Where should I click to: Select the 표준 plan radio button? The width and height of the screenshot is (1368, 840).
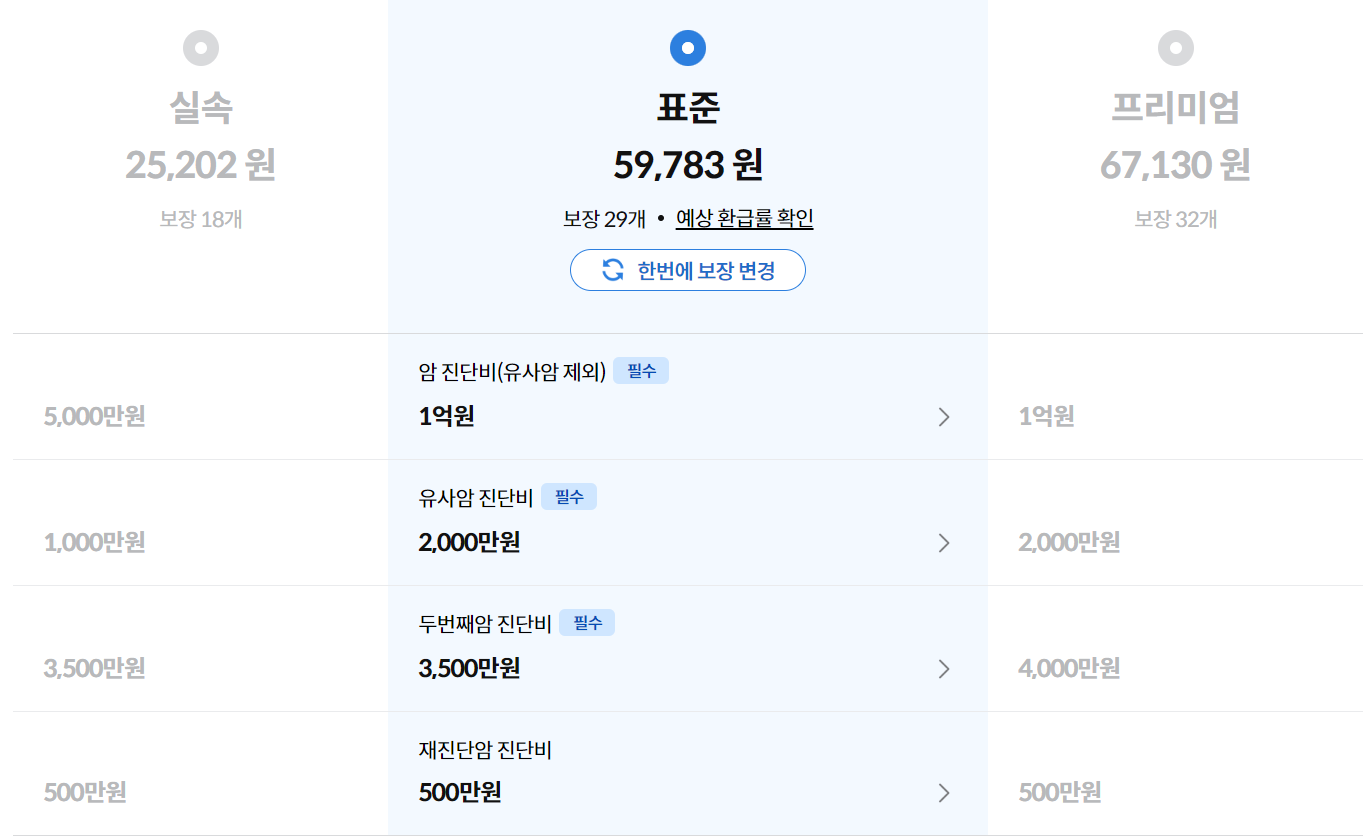coord(687,47)
